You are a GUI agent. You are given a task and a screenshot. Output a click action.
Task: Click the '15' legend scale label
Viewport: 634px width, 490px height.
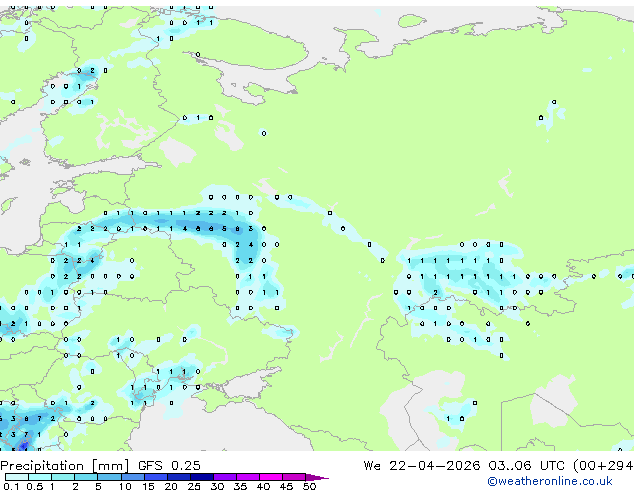[x=148, y=486]
